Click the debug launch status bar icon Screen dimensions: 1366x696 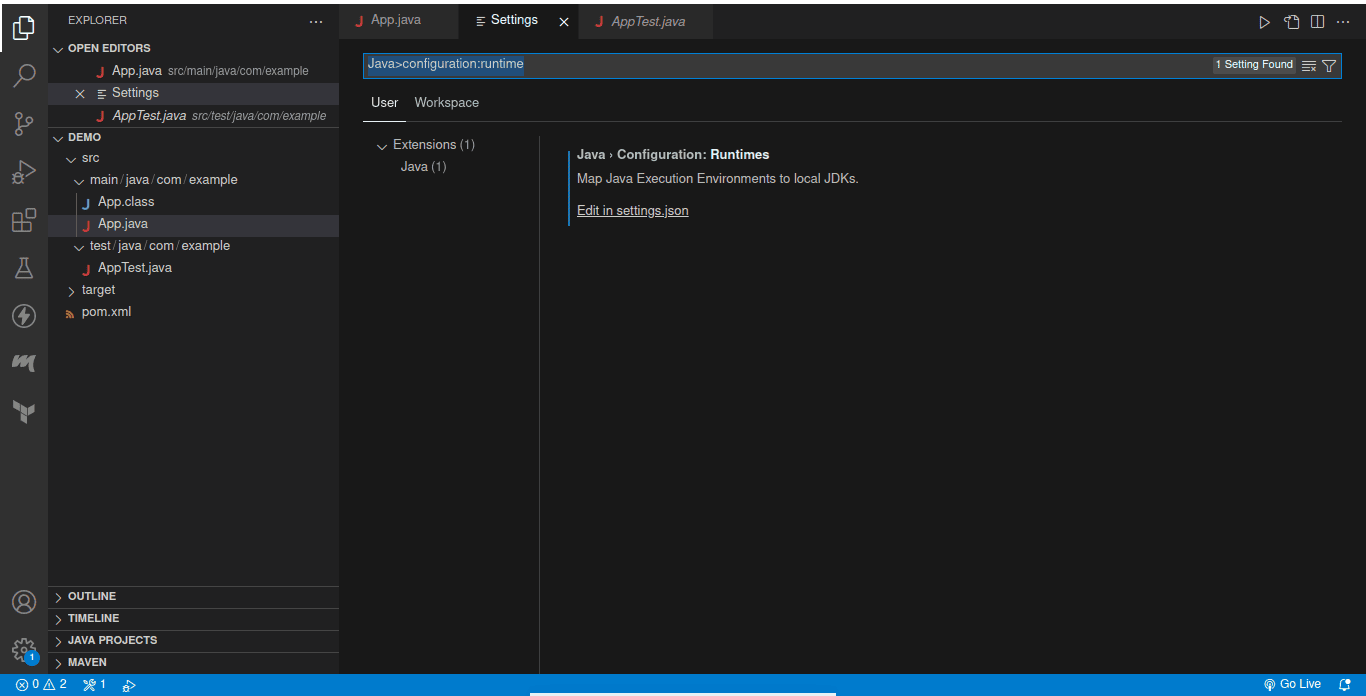(129, 685)
